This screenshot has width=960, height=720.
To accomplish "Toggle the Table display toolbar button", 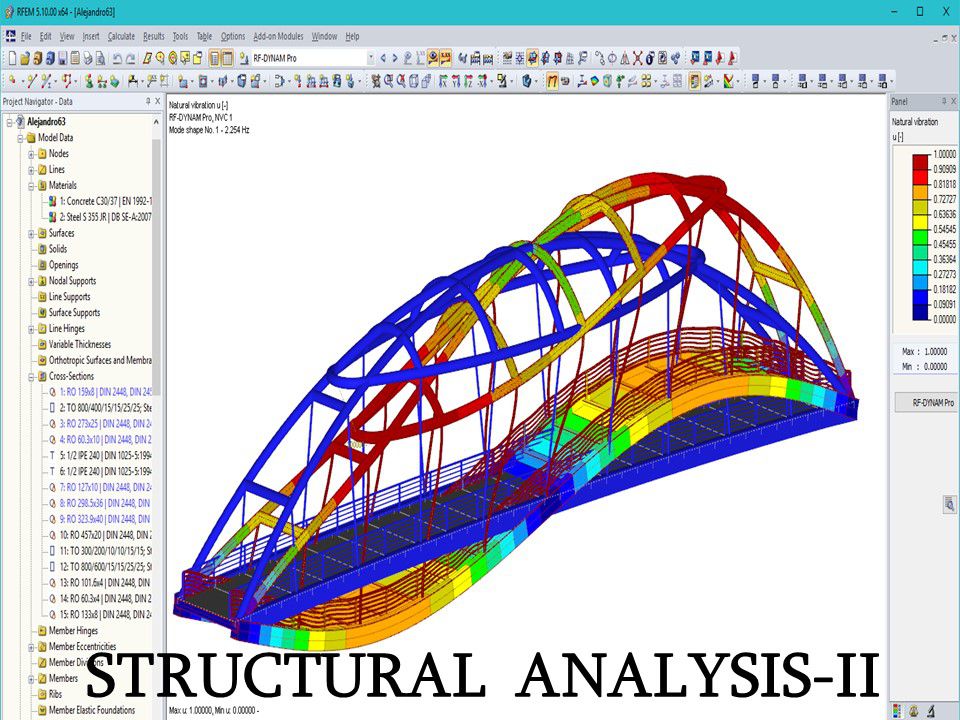I will pos(228,59).
